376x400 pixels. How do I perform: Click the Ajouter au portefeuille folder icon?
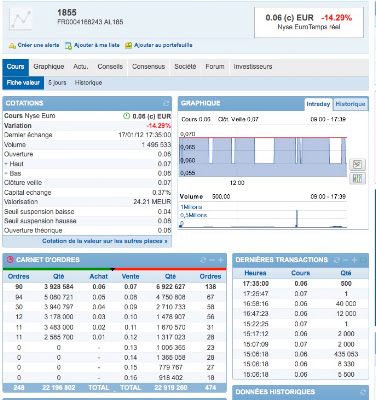pyautogui.click(x=128, y=45)
